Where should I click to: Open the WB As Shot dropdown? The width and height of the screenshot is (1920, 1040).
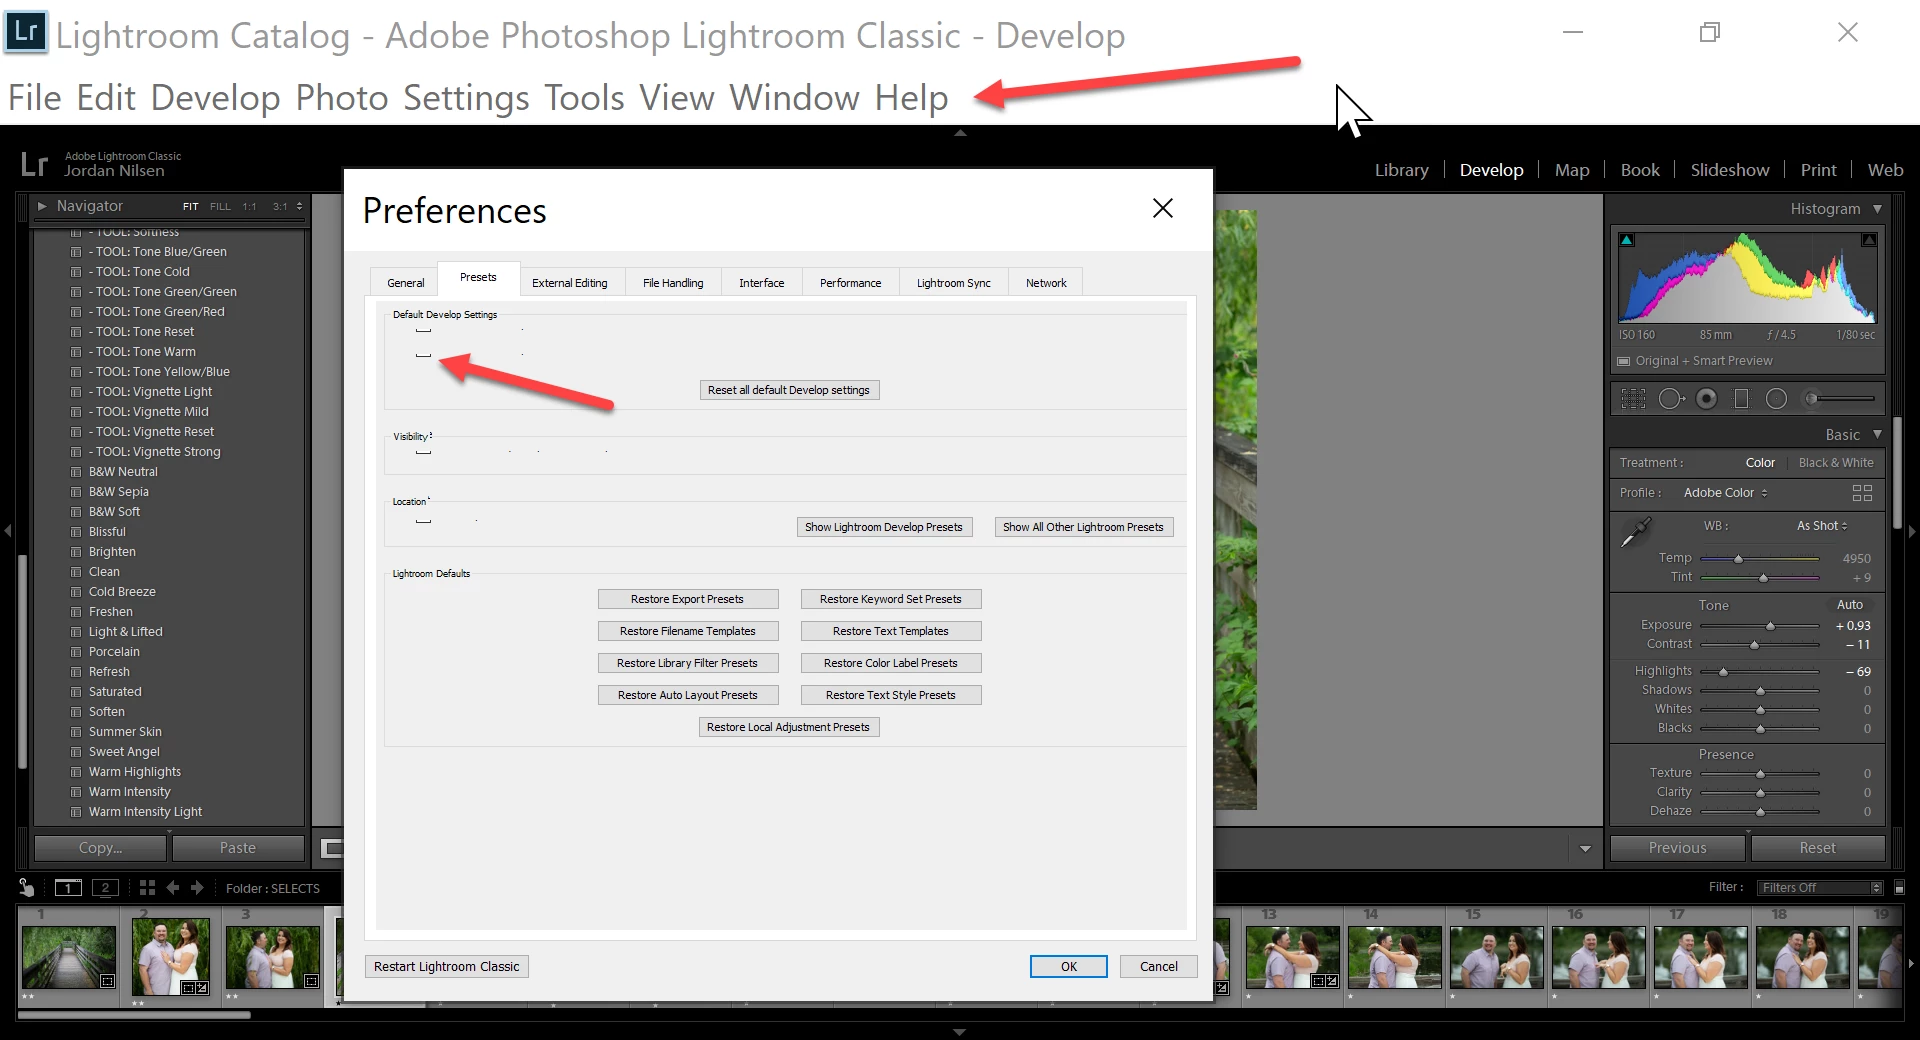[1822, 526]
